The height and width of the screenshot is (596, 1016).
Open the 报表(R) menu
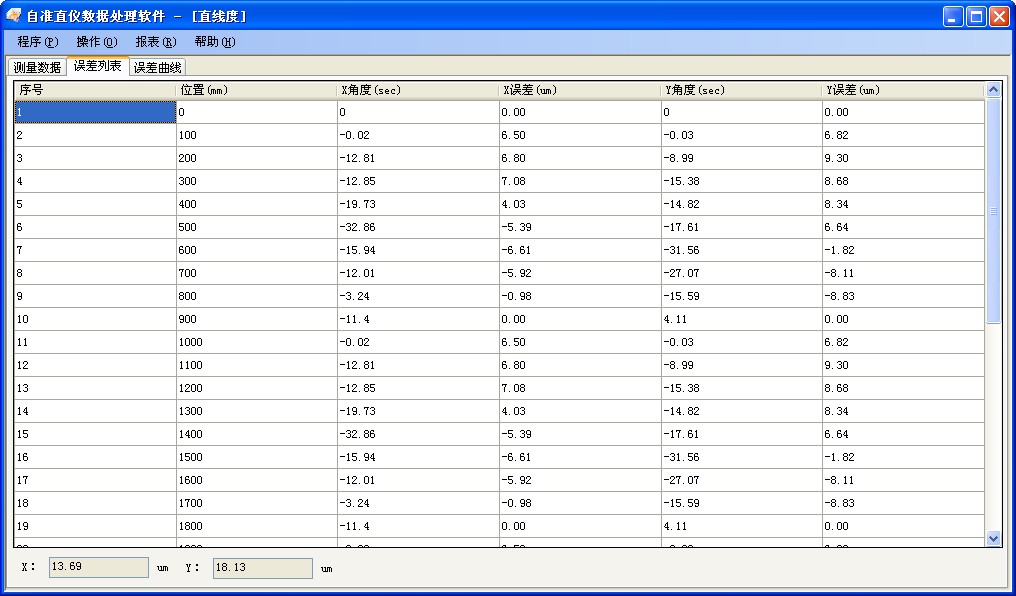tap(155, 42)
